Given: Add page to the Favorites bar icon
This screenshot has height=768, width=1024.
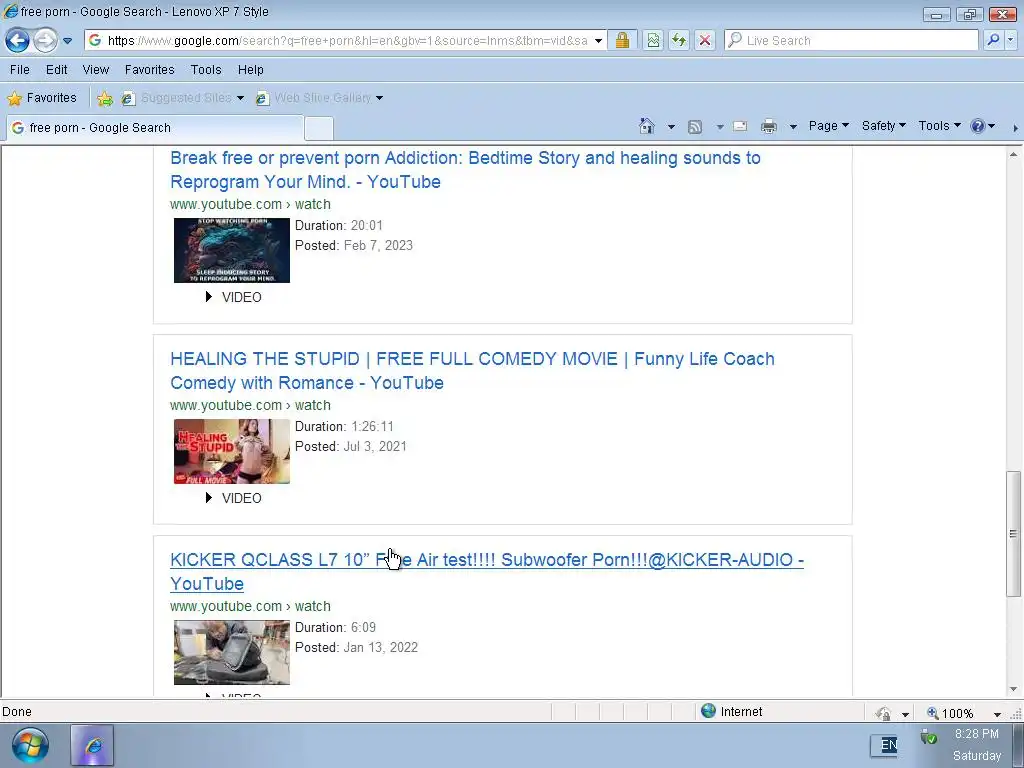Looking at the screenshot, I should (104, 98).
